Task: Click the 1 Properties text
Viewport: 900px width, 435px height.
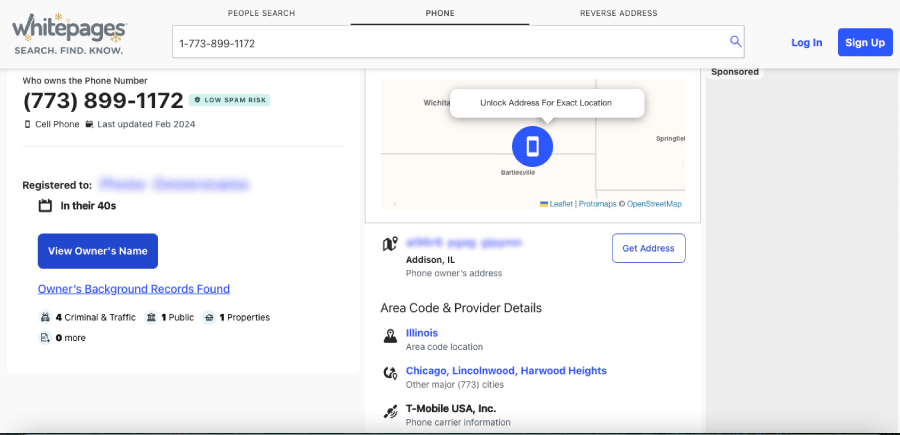Action: pyautogui.click(x=245, y=317)
